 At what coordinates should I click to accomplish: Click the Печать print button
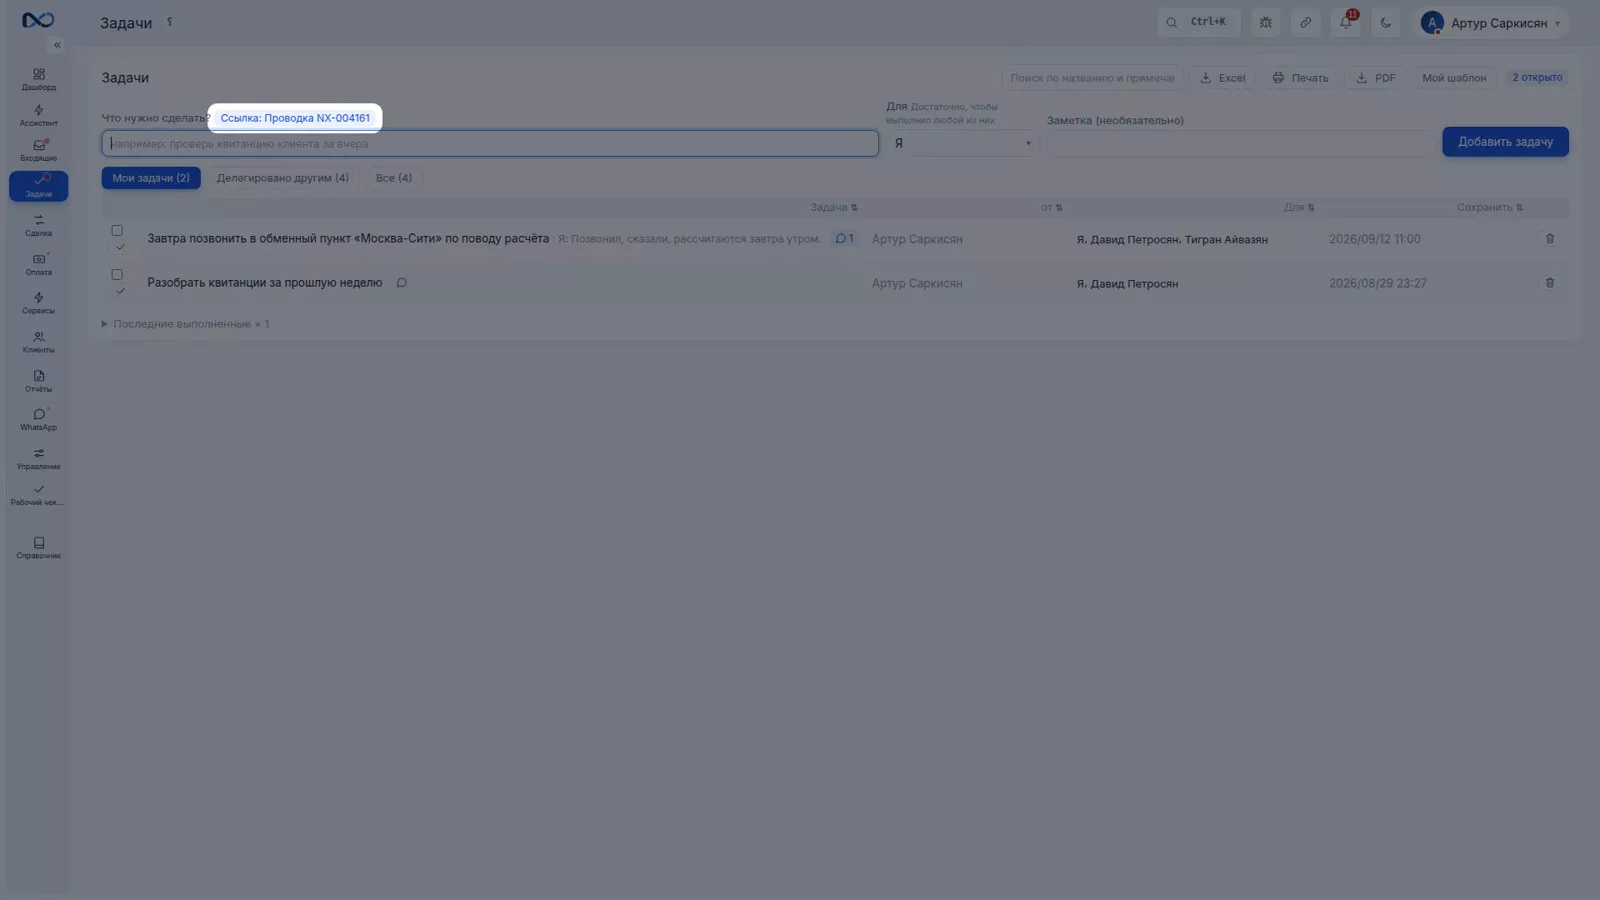[1301, 78]
